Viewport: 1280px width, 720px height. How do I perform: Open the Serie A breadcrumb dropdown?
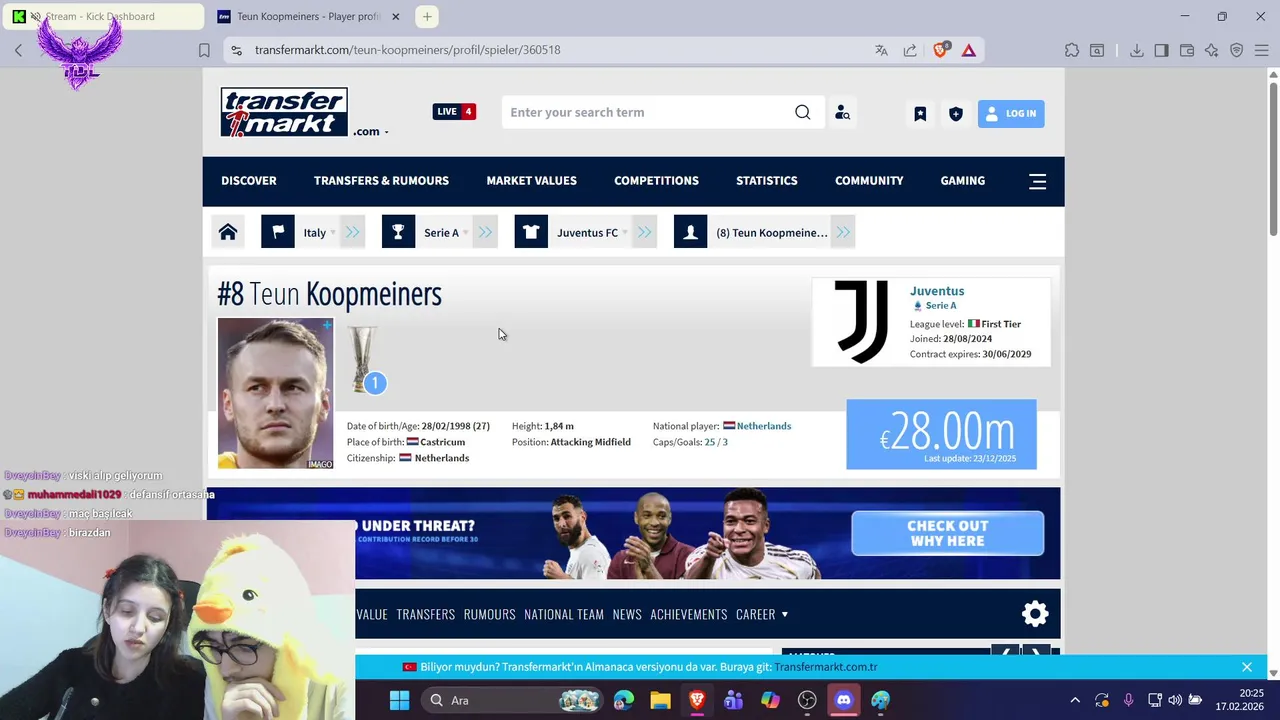445,232
